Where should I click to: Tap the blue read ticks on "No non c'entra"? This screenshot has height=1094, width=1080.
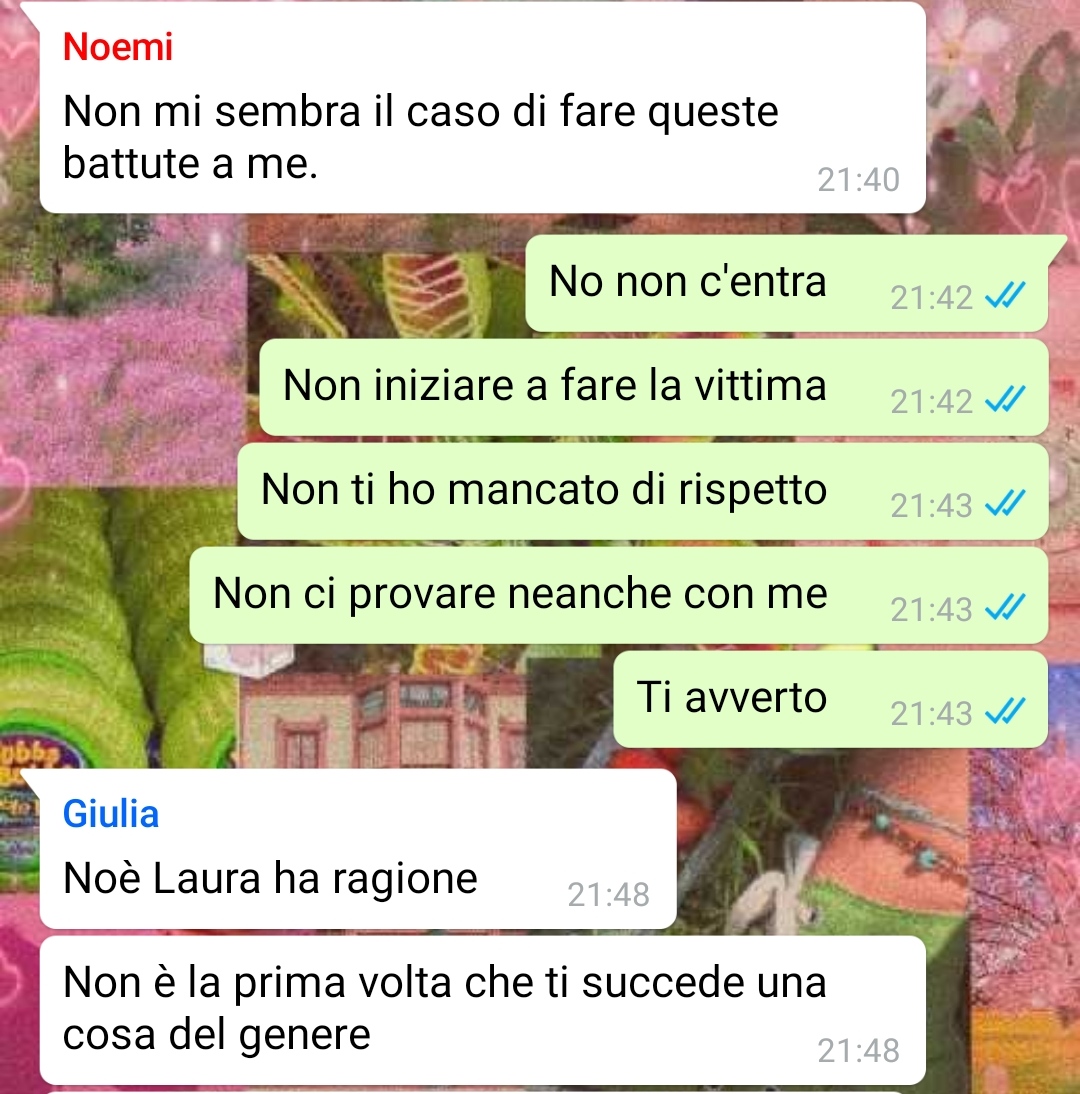(1005, 295)
